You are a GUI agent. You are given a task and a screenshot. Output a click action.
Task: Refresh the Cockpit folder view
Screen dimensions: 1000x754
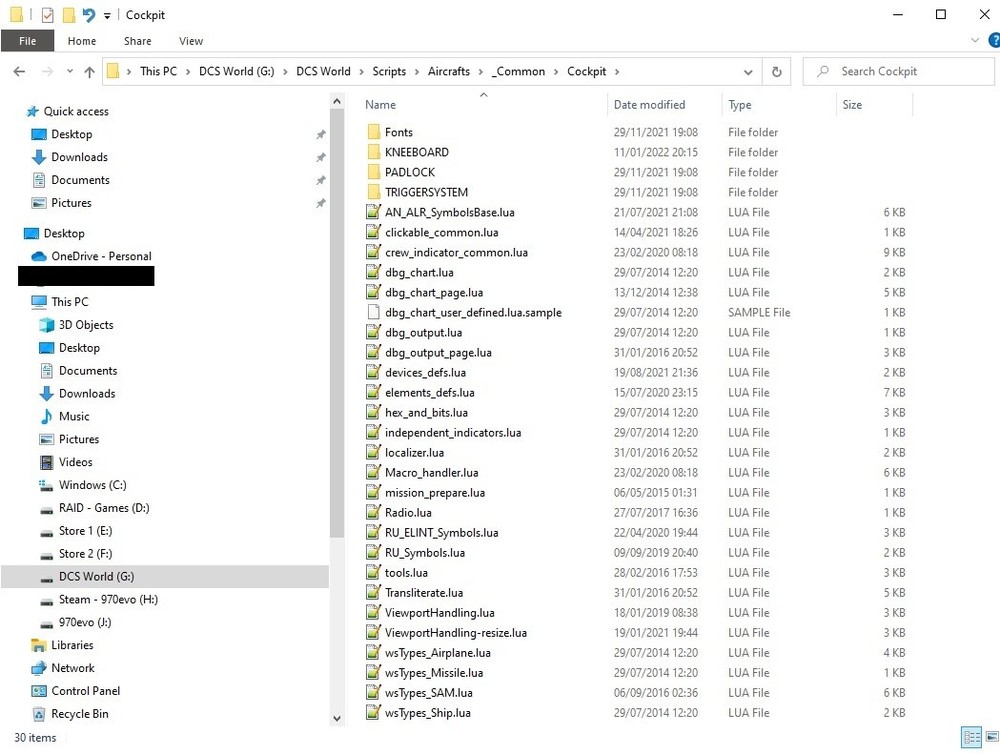click(x=776, y=71)
